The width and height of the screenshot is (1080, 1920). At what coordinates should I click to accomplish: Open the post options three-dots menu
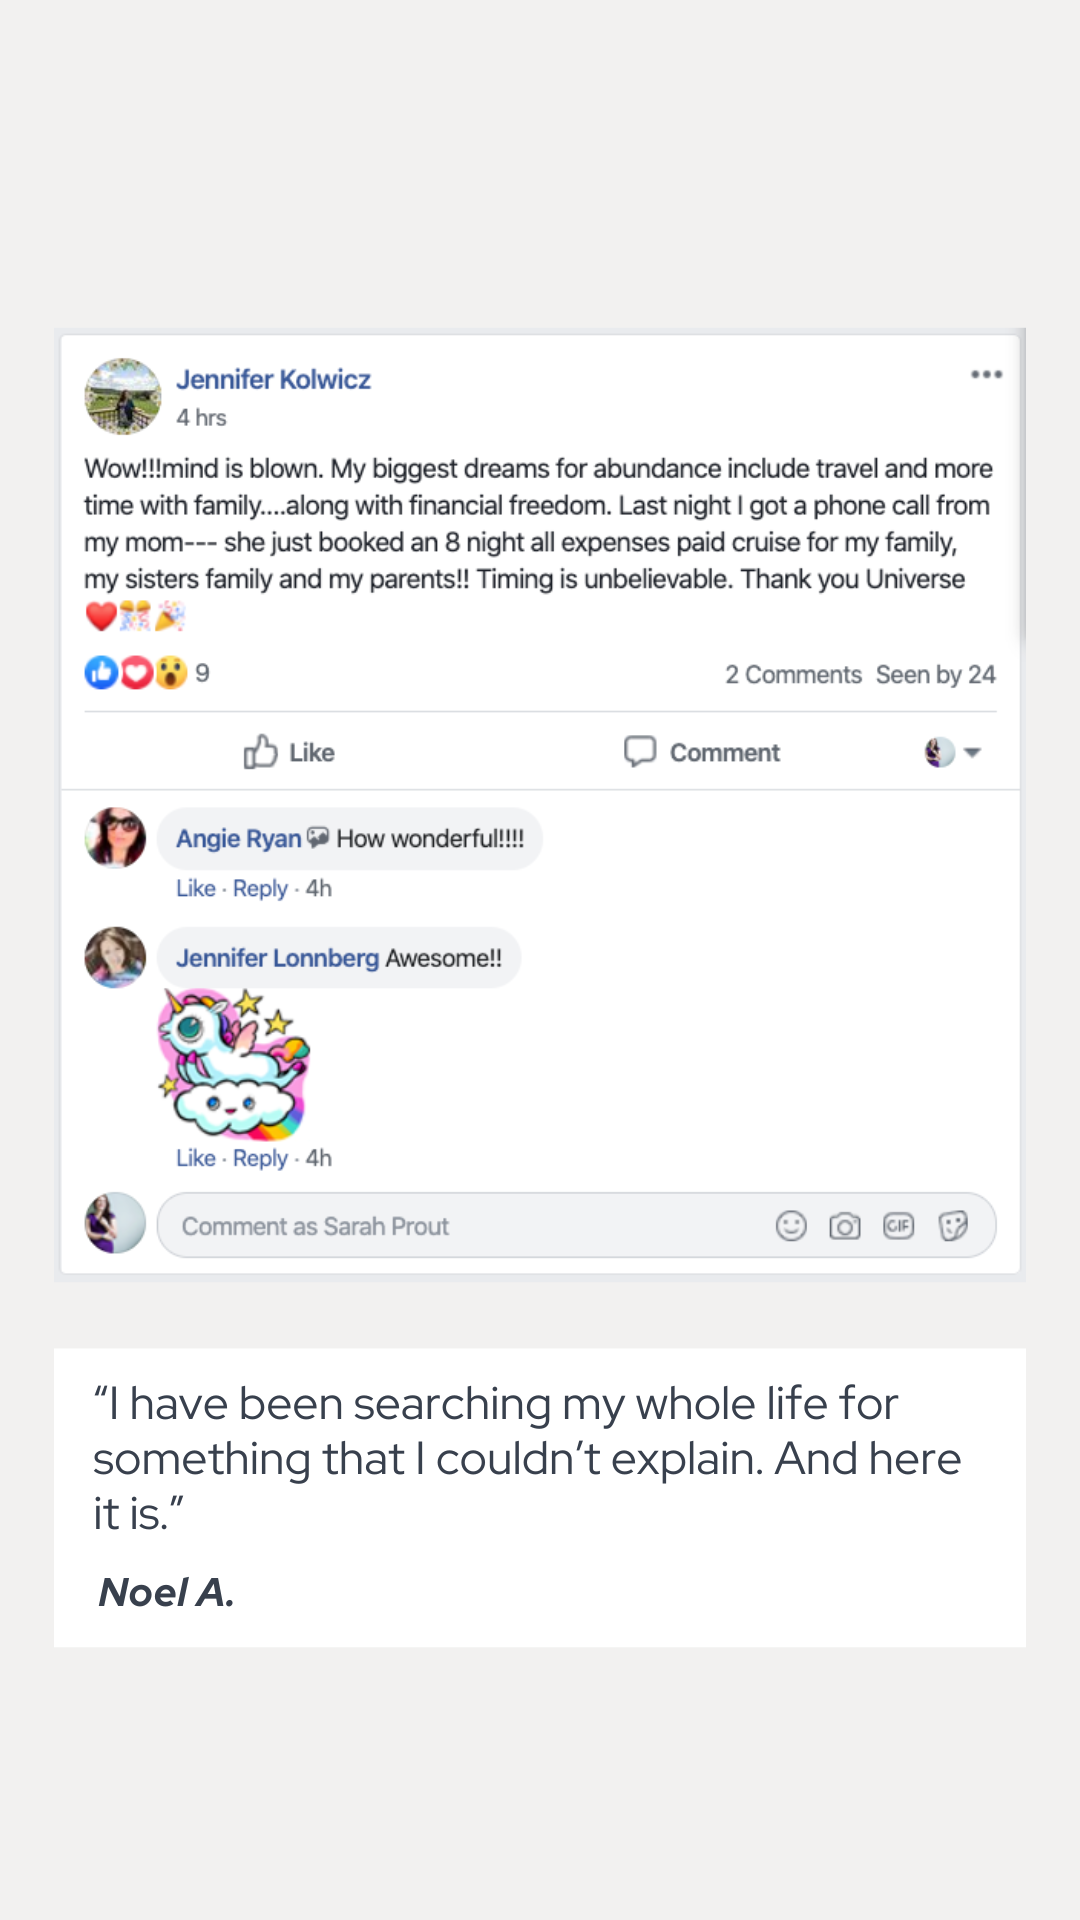[x=986, y=375]
